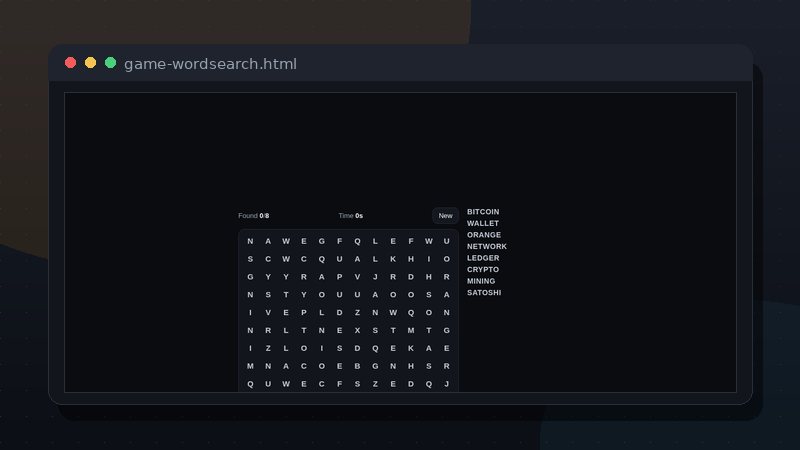Start a new puzzle with New button
The image size is (800, 450).
pyautogui.click(x=445, y=216)
